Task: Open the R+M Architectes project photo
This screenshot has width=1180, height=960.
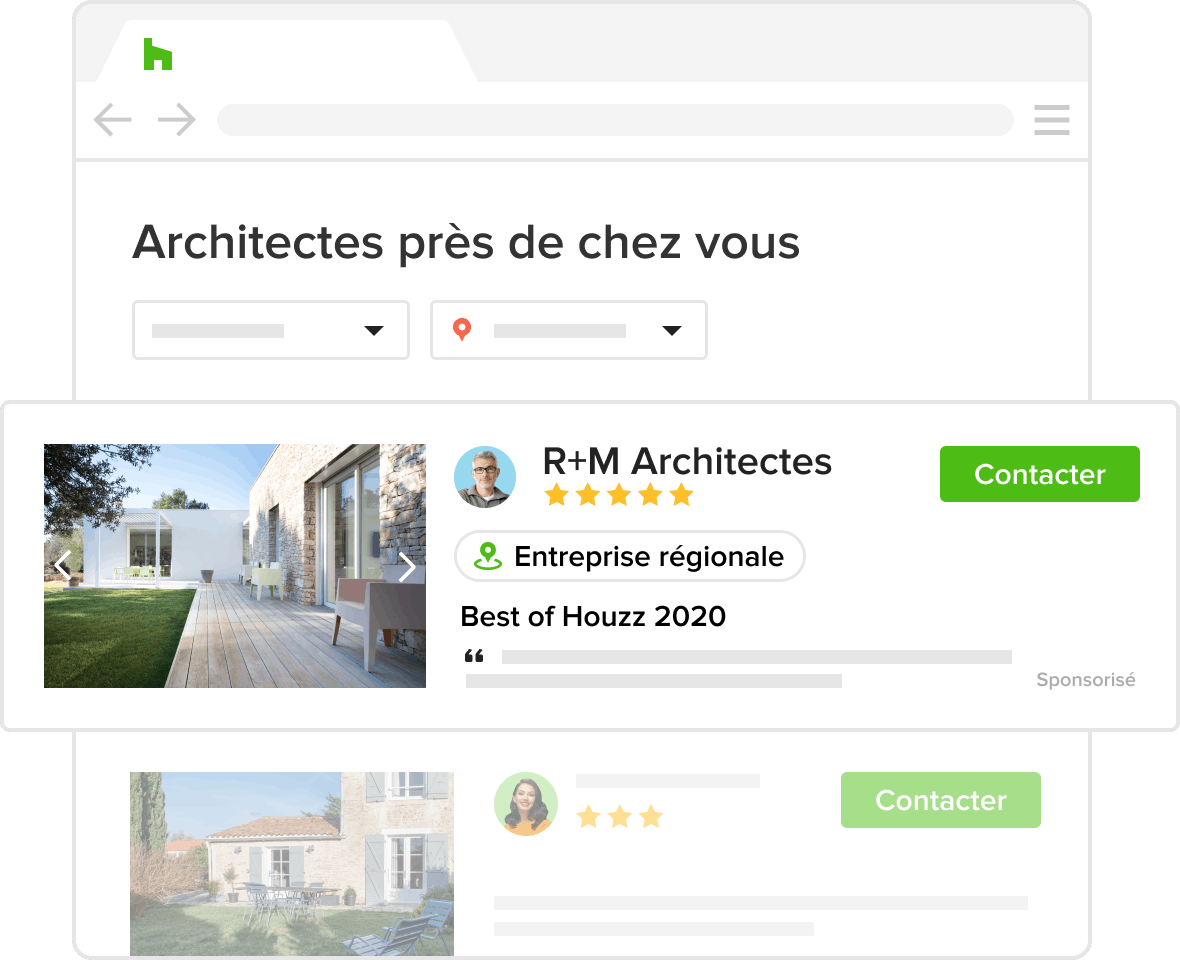Action: (x=235, y=566)
